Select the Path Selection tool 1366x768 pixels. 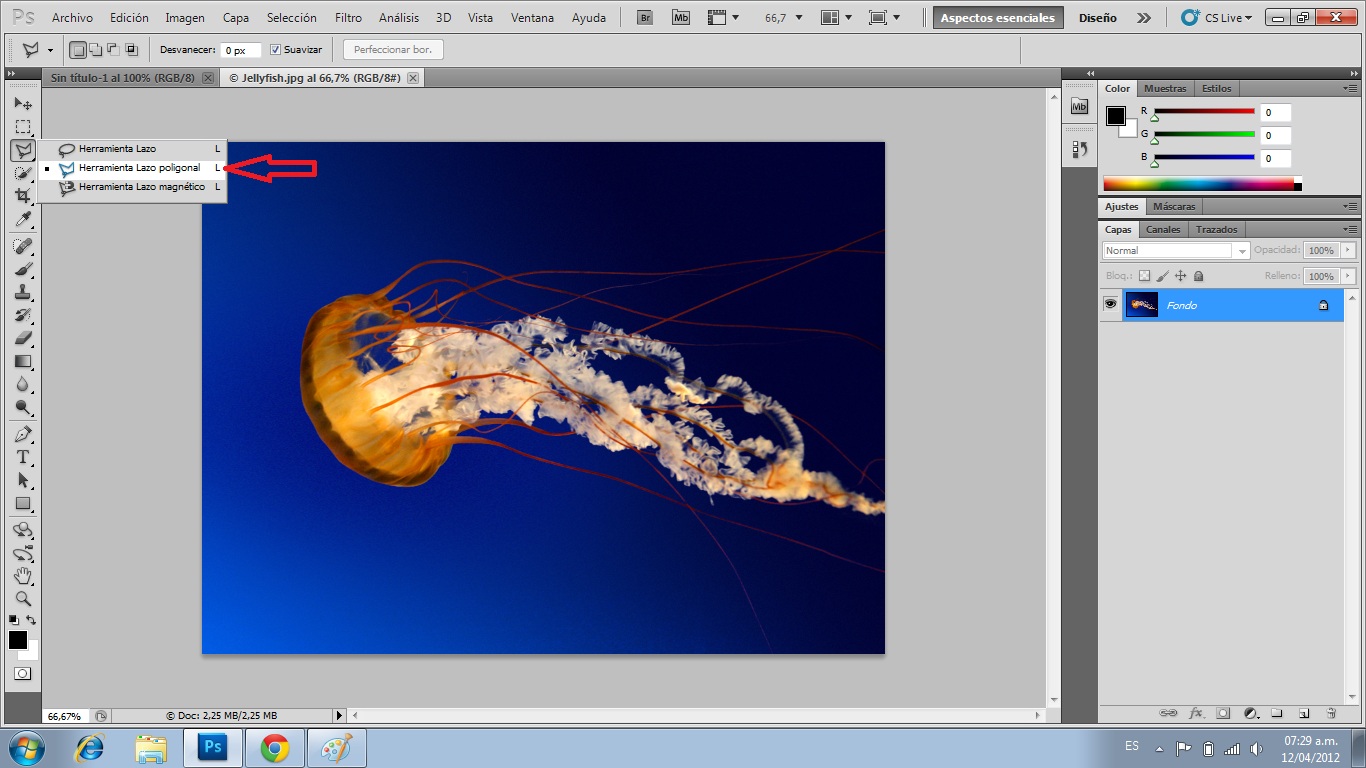(x=22, y=480)
